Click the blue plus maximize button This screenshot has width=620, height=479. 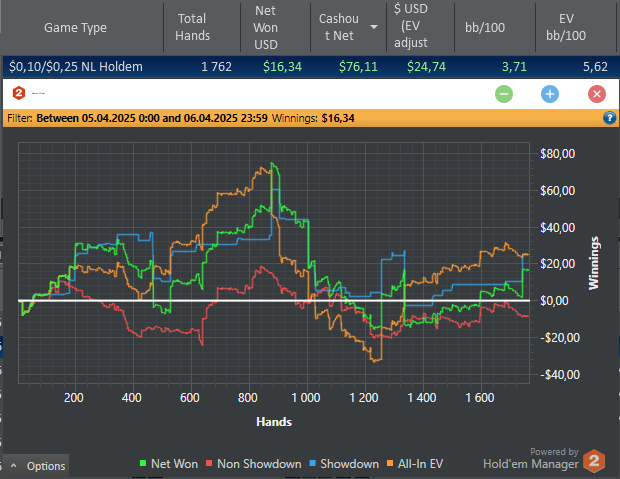coord(549,94)
